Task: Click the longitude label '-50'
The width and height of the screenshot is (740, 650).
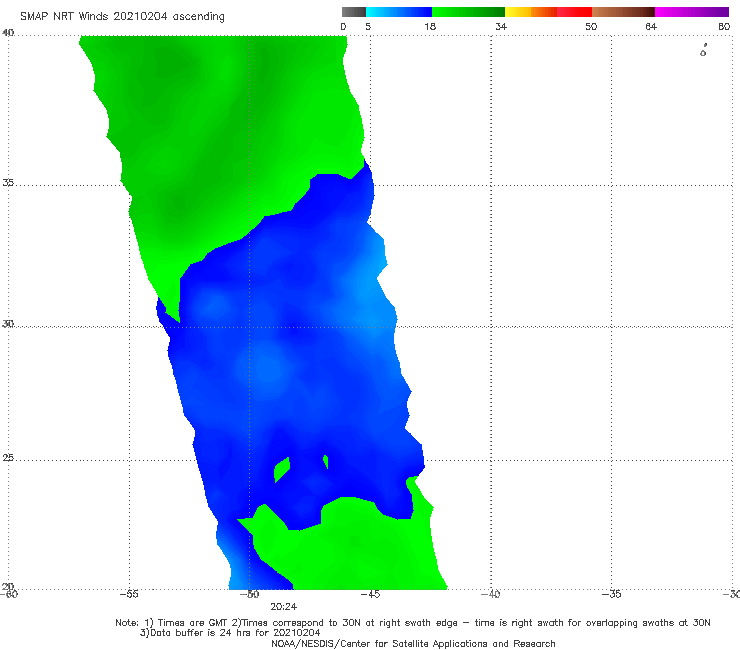Action: (x=249, y=594)
